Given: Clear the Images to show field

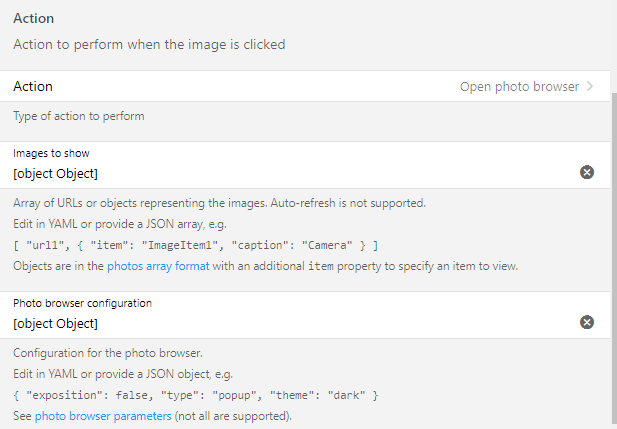Looking at the screenshot, I should click(x=587, y=172).
